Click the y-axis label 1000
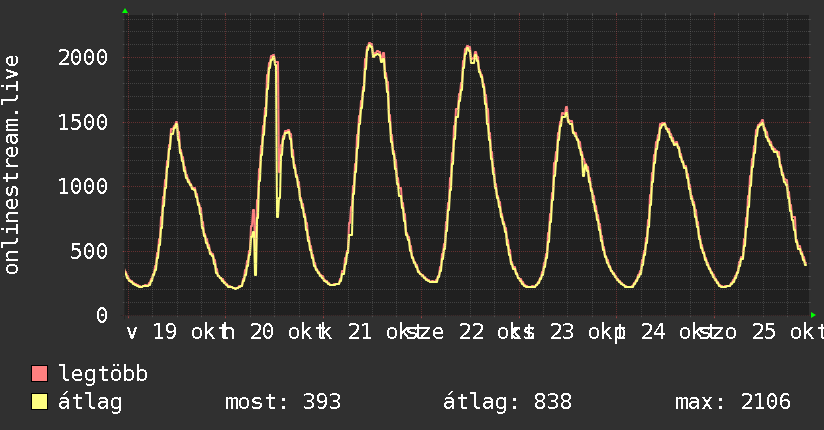Viewport: 824px width, 430px height. click(83, 187)
